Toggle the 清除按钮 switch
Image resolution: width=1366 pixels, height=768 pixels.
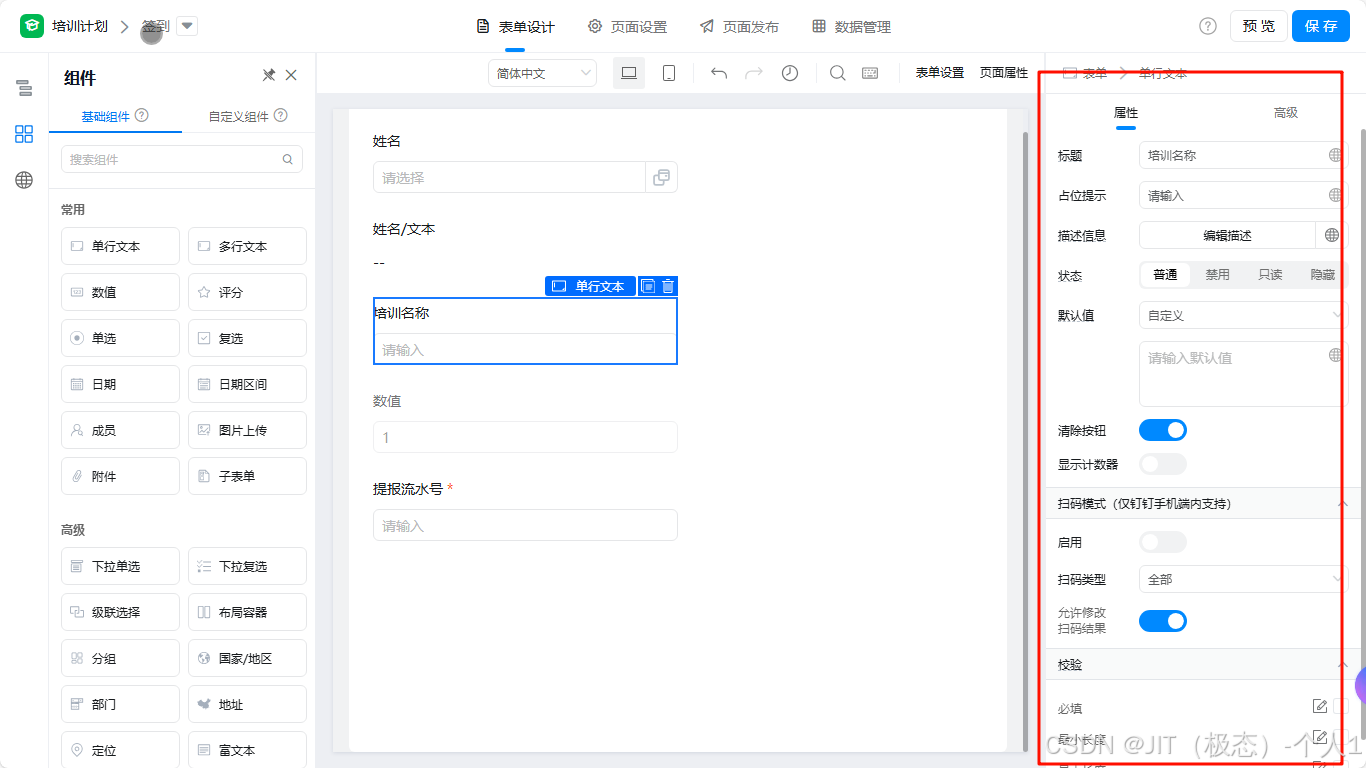pos(1163,430)
